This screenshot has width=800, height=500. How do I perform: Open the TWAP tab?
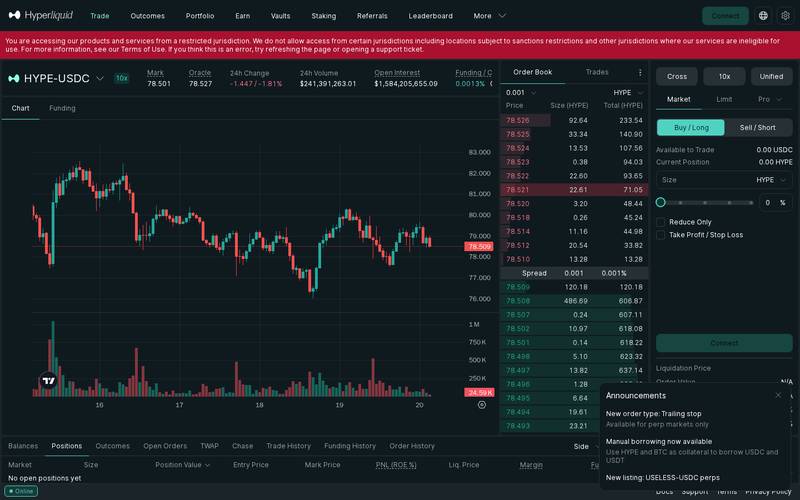[x=209, y=446]
